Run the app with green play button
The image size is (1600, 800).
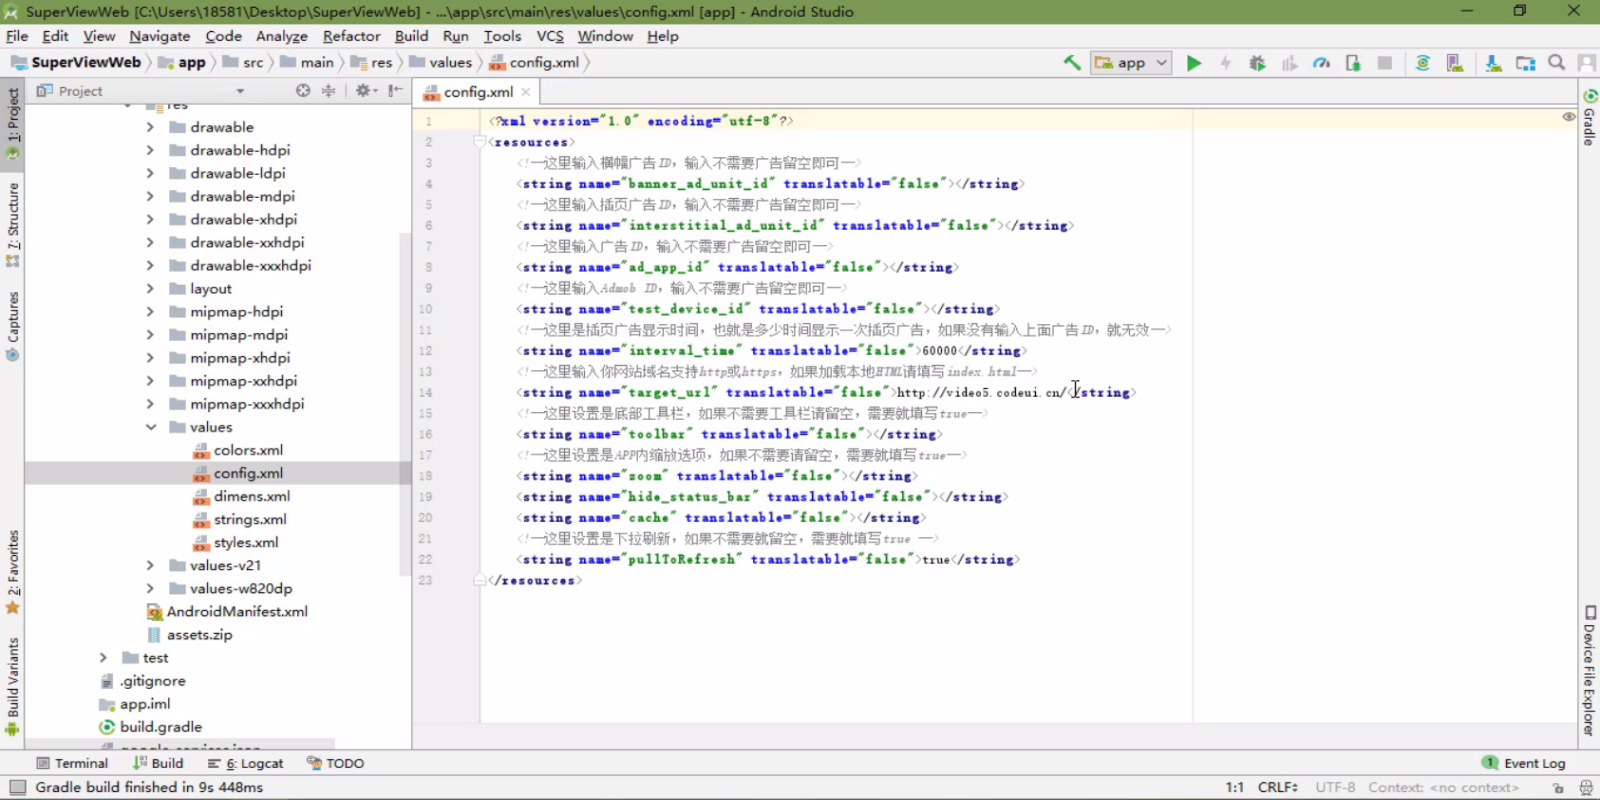(1193, 63)
